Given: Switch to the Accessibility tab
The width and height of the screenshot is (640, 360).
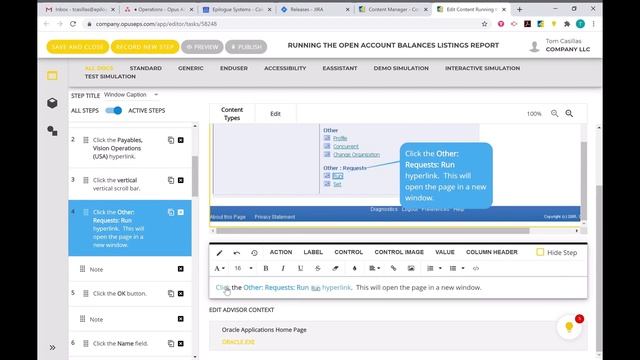Looking at the screenshot, I should click(285, 68).
